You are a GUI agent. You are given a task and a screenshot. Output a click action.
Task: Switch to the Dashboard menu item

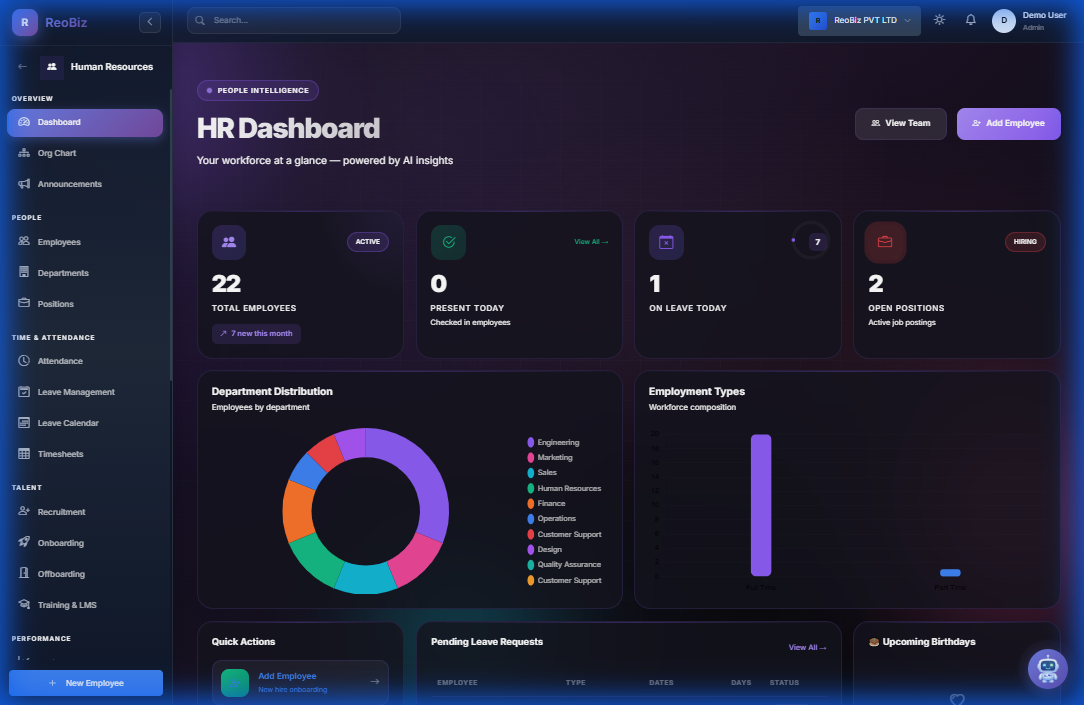pos(60,122)
